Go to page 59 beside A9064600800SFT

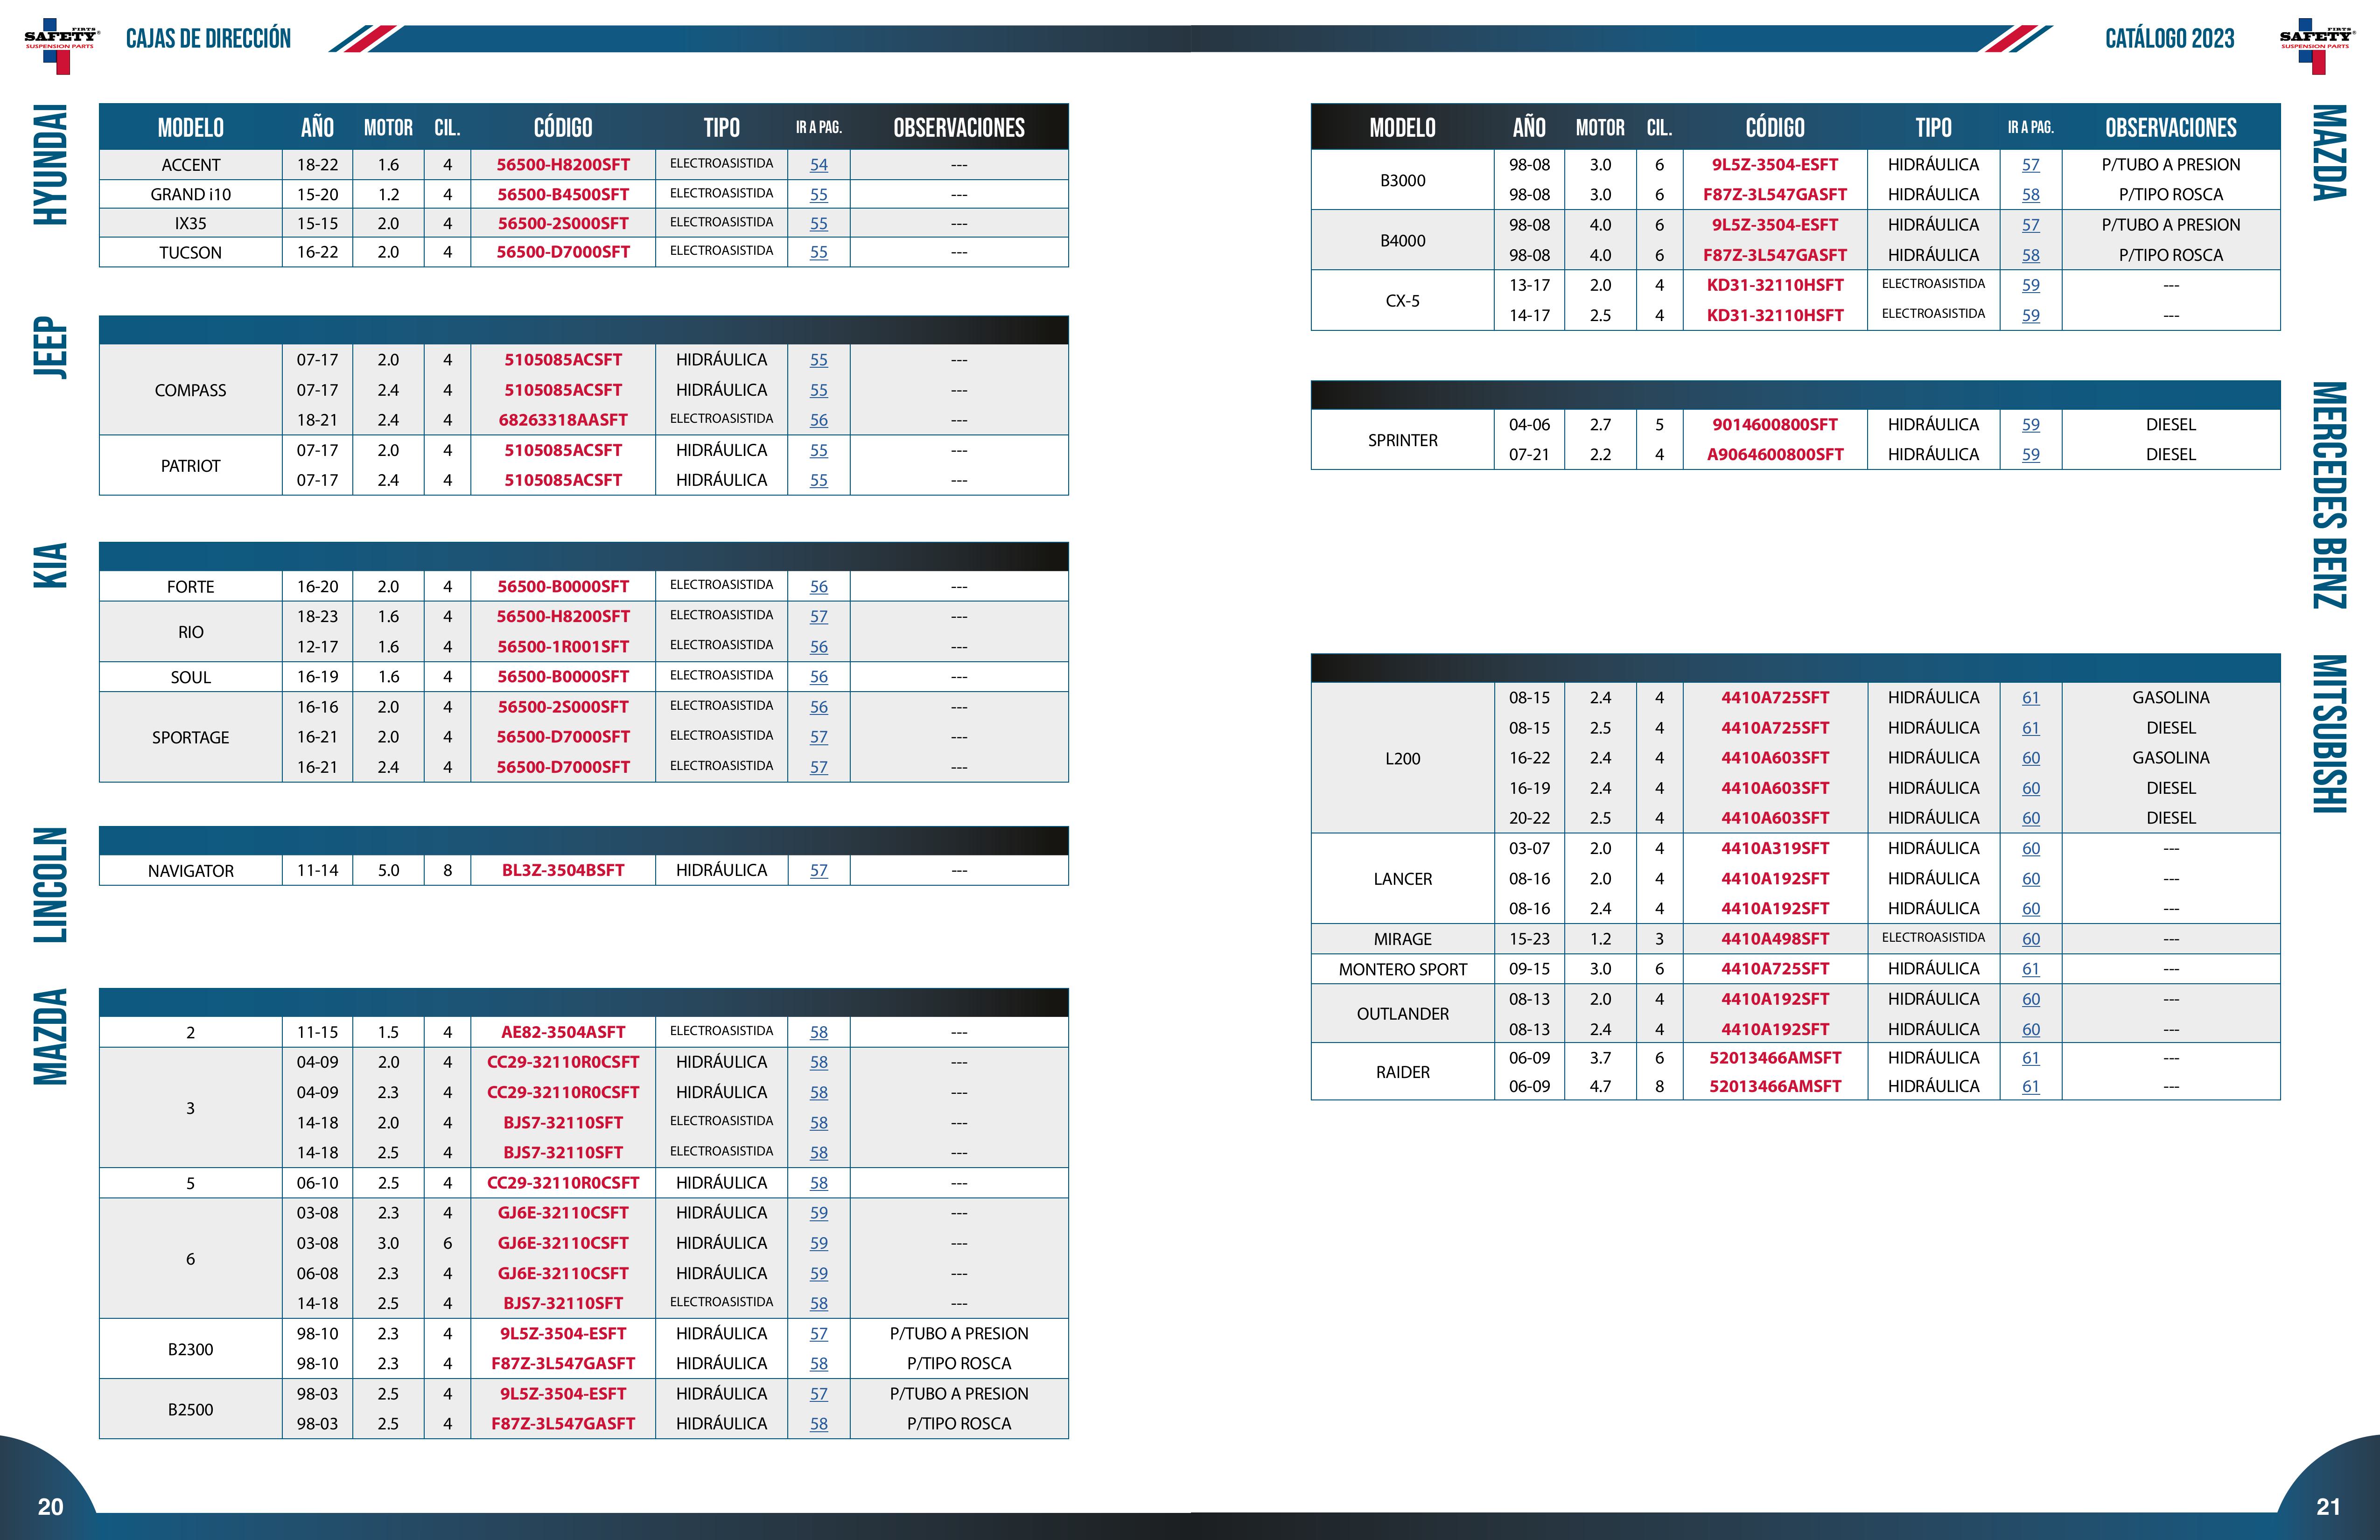coord(2031,455)
